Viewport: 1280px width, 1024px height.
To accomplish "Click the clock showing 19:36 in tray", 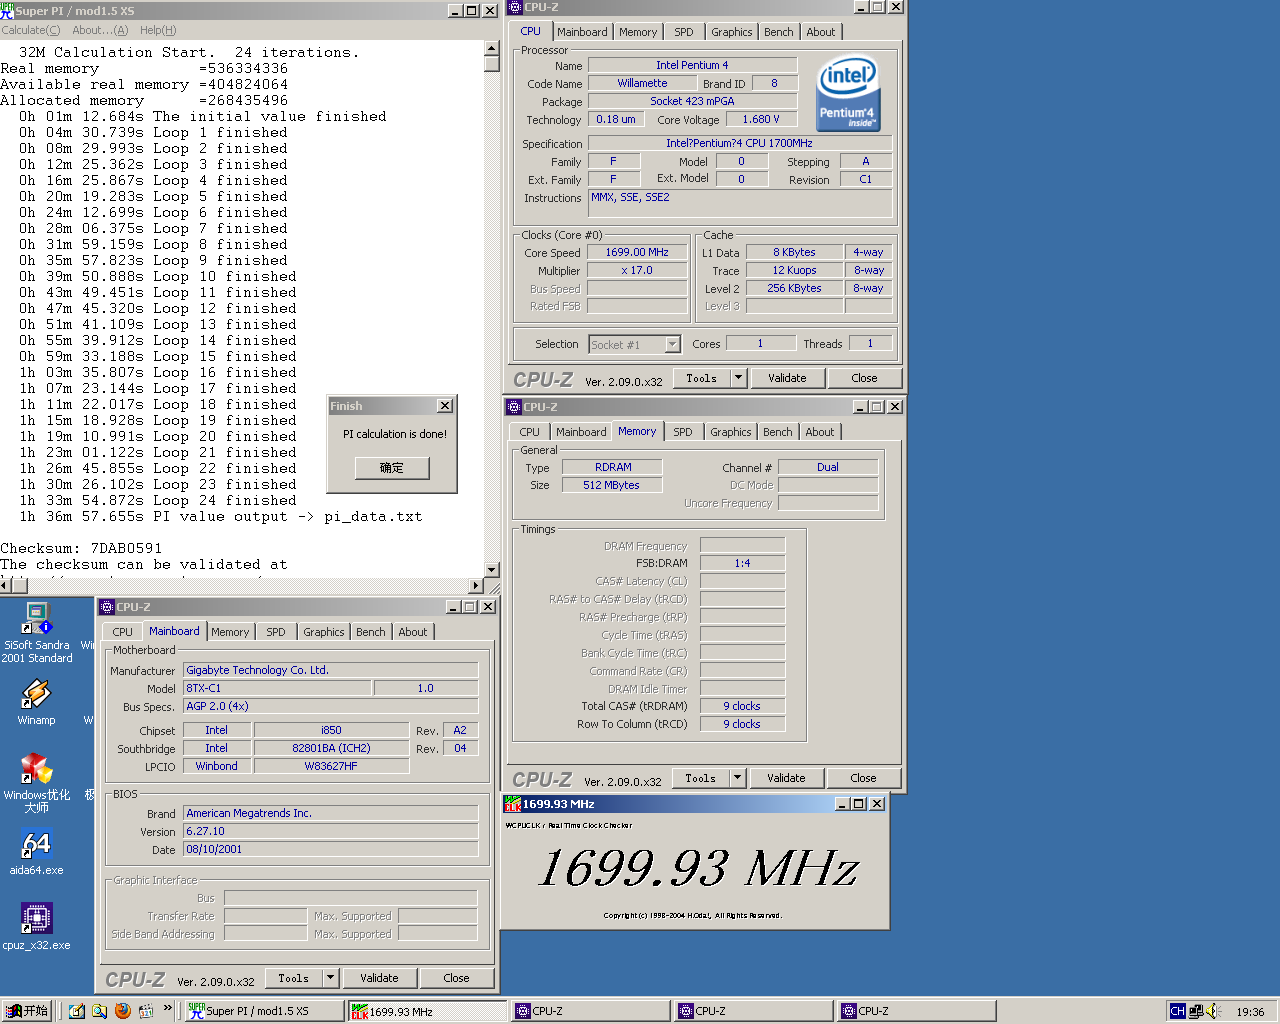I will tap(1250, 1012).
